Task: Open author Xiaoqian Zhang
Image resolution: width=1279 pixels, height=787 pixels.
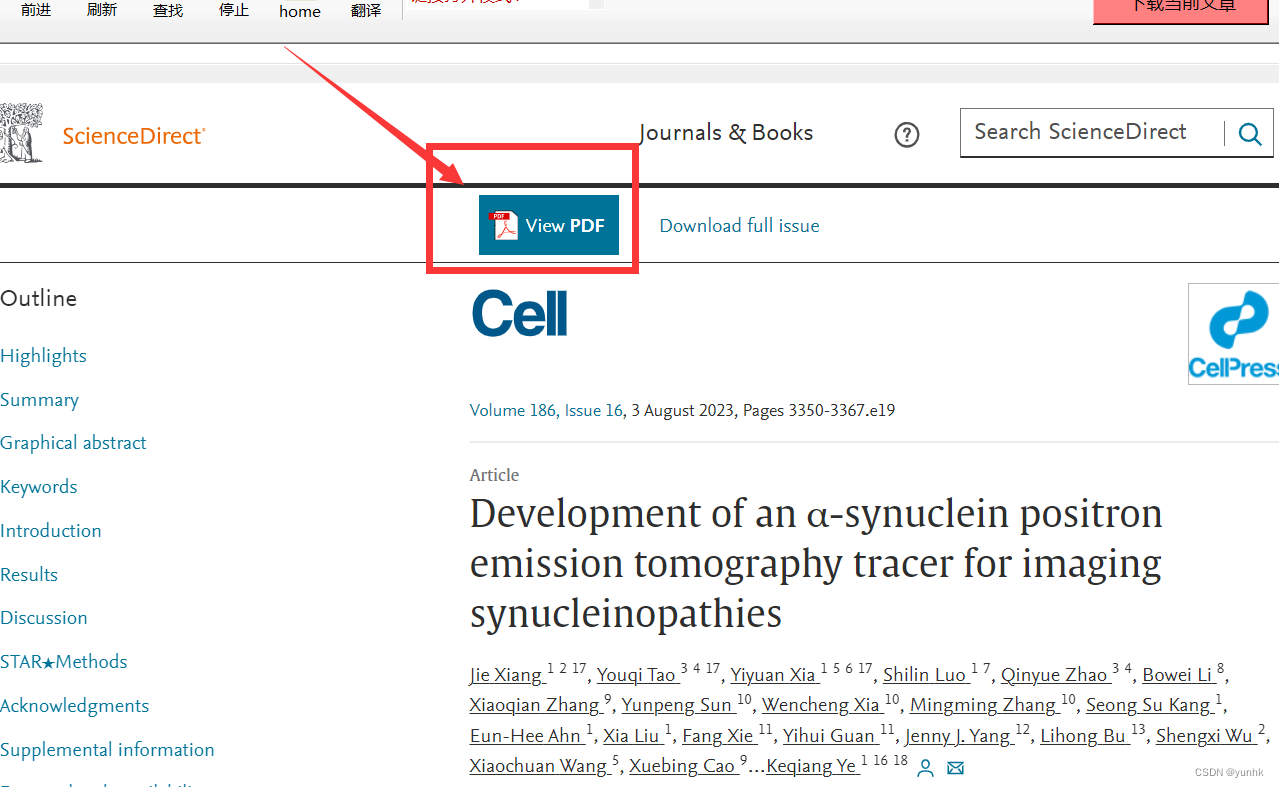Action: [534, 705]
